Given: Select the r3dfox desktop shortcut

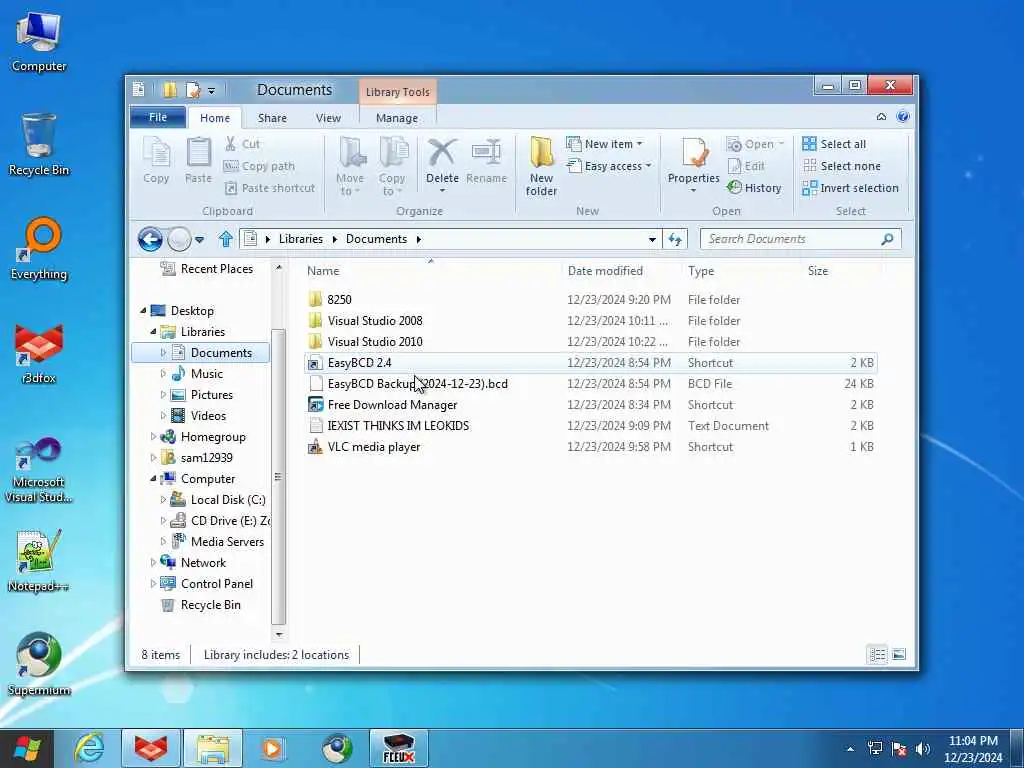Looking at the screenshot, I should tap(39, 353).
